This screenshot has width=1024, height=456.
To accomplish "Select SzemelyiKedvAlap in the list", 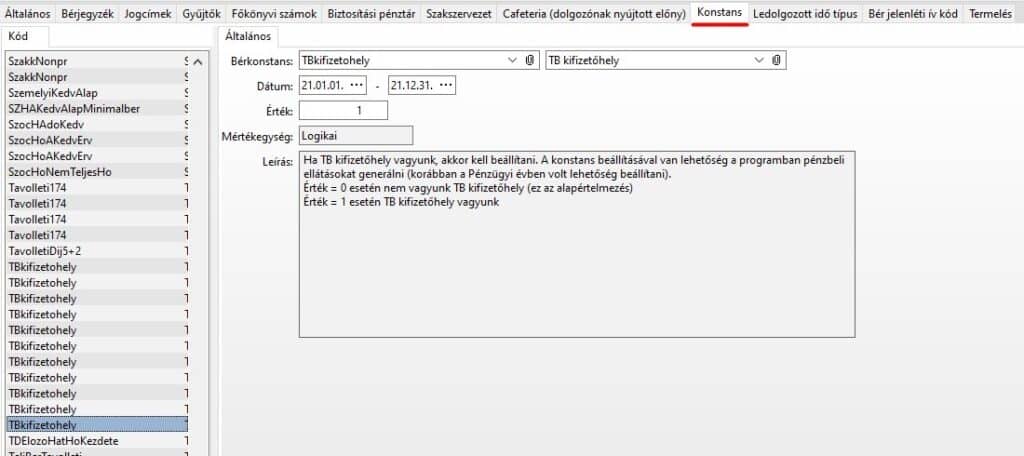I will tap(96, 93).
